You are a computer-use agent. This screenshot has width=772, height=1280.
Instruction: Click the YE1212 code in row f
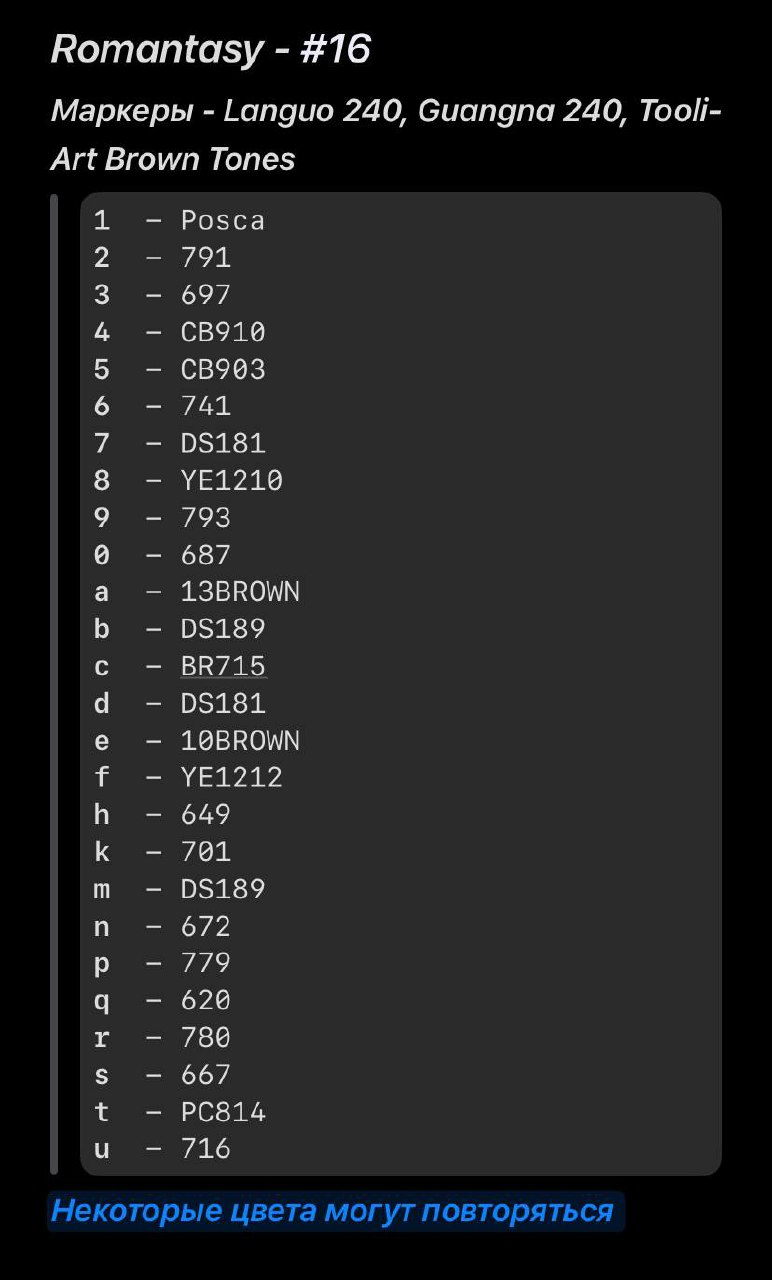pyautogui.click(x=232, y=778)
